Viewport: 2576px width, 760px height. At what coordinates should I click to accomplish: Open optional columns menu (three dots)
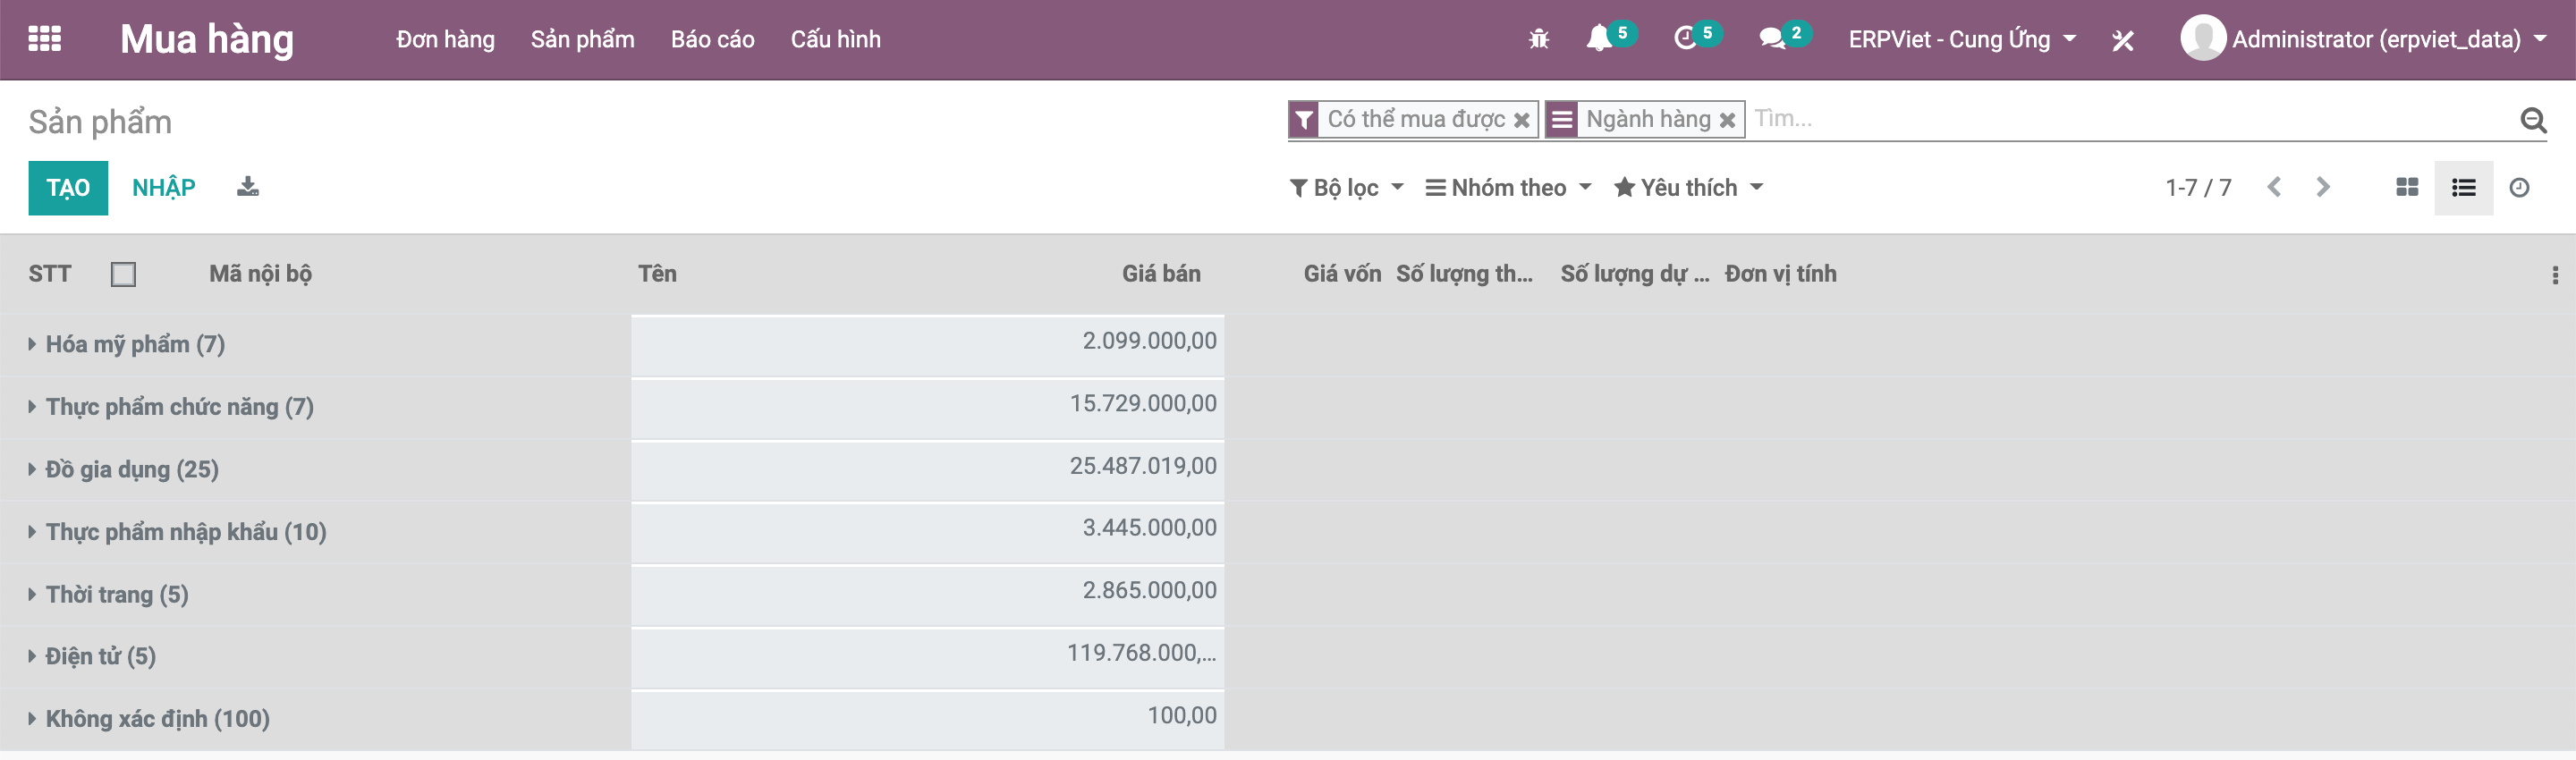[x=2554, y=275]
